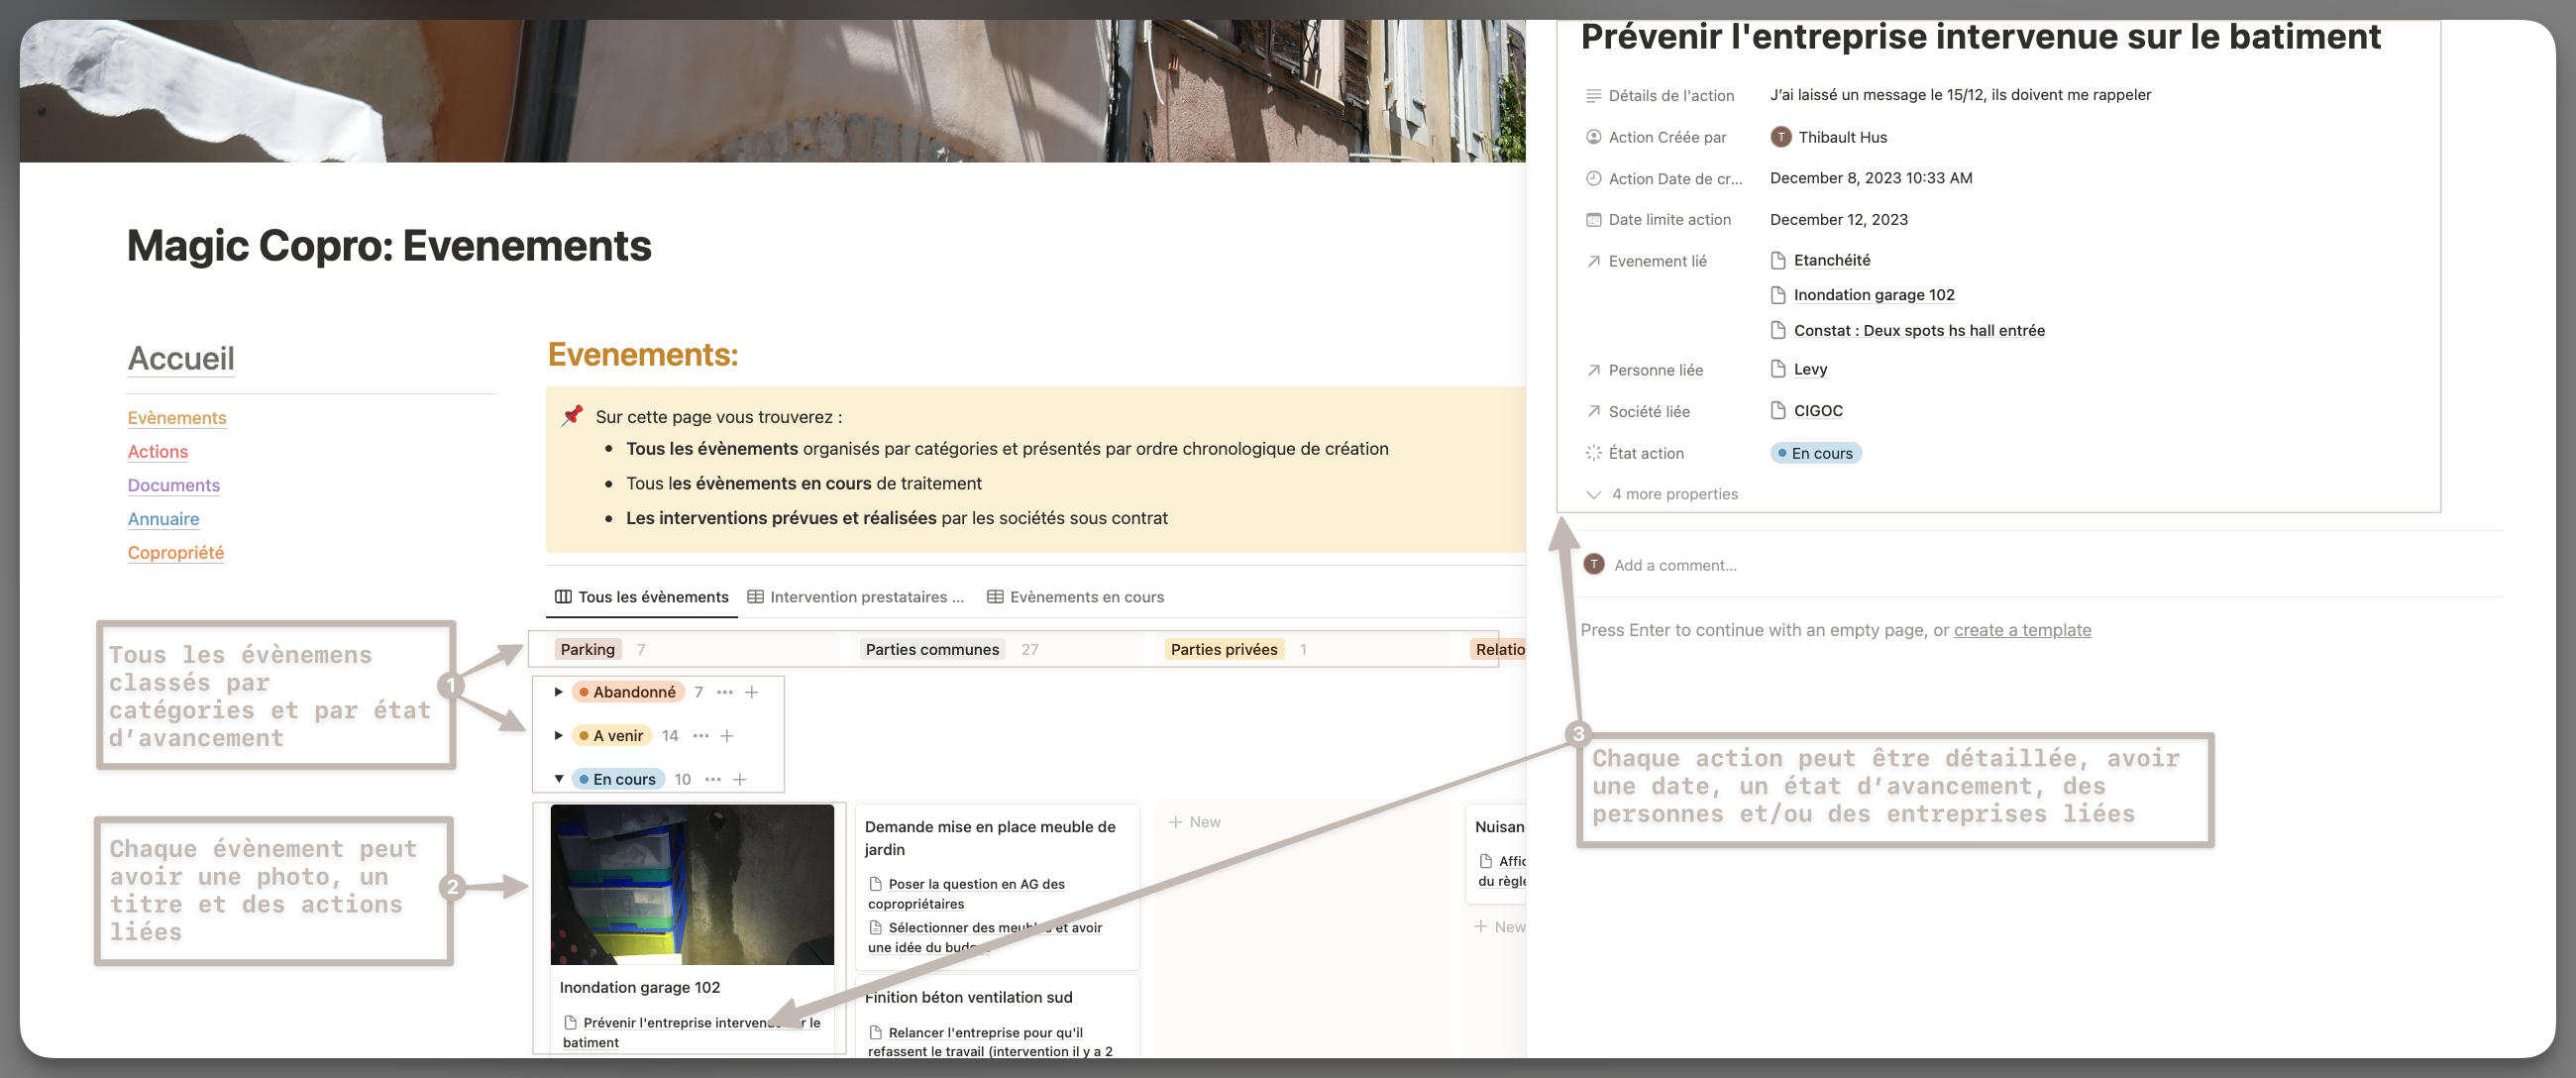This screenshot has height=1078, width=2576.
Task: Open the Documents sidebar link
Action: coord(174,485)
